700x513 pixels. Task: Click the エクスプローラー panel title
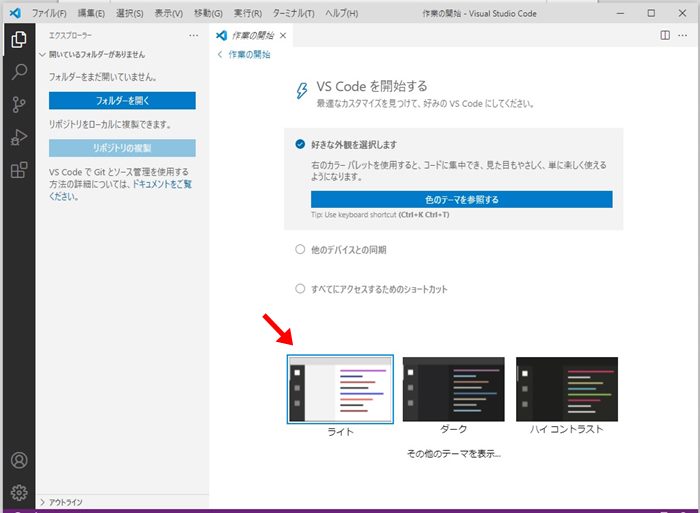[x=70, y=35]
